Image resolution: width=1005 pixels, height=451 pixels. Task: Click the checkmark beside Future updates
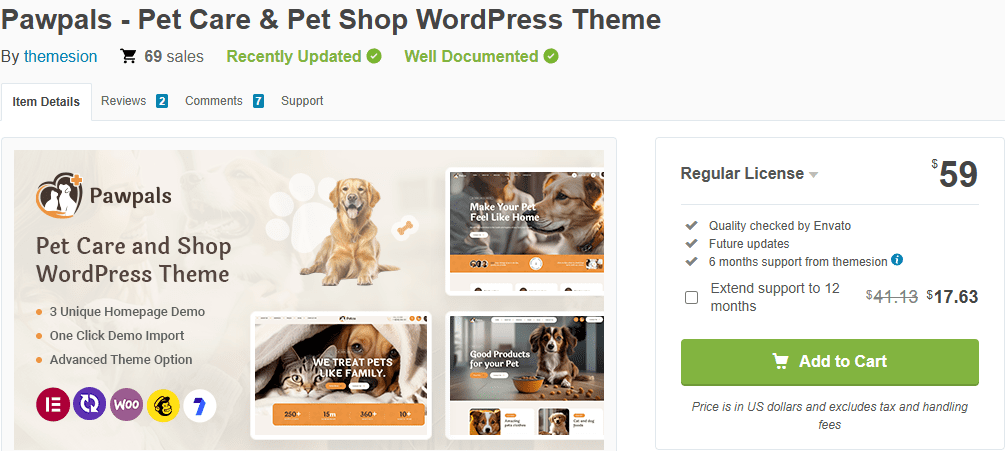coord(692,243)
